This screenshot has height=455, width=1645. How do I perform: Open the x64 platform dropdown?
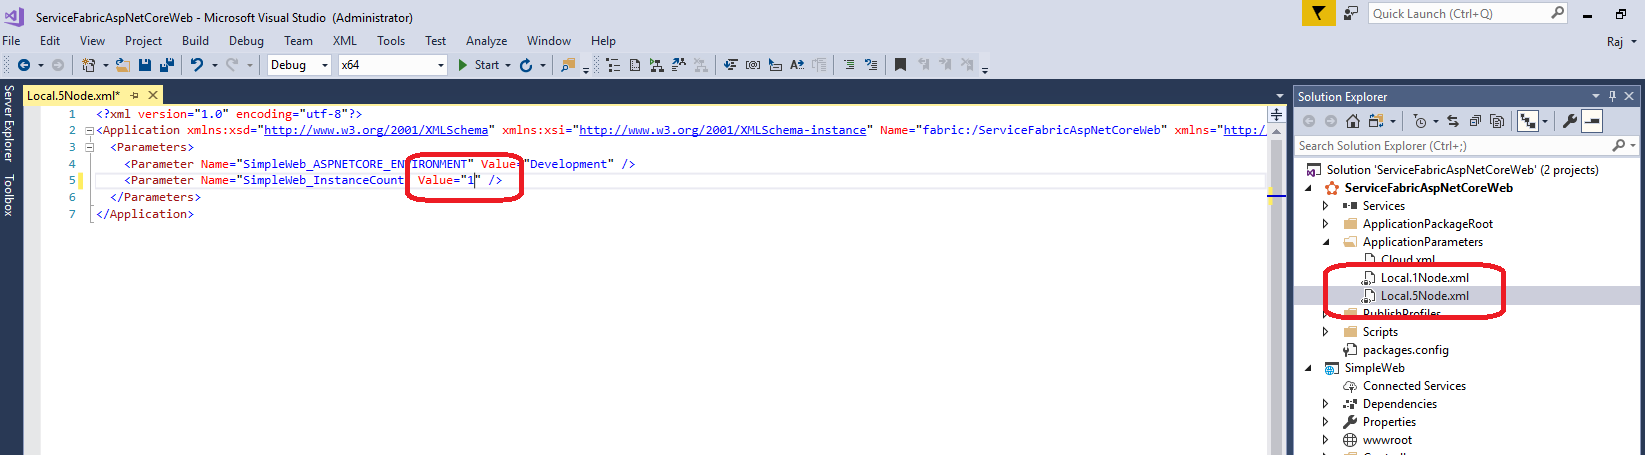(441, 65)
